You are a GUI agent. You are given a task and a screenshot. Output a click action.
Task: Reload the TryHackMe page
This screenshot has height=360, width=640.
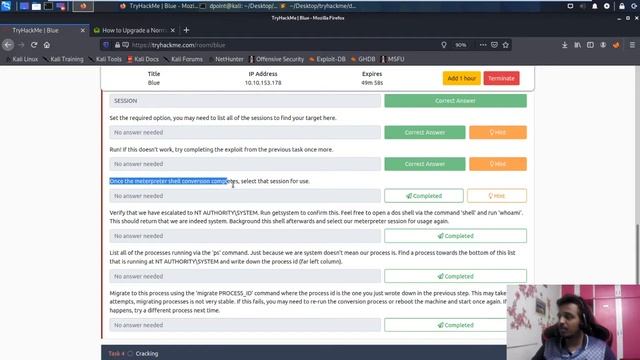pos(34,45)
